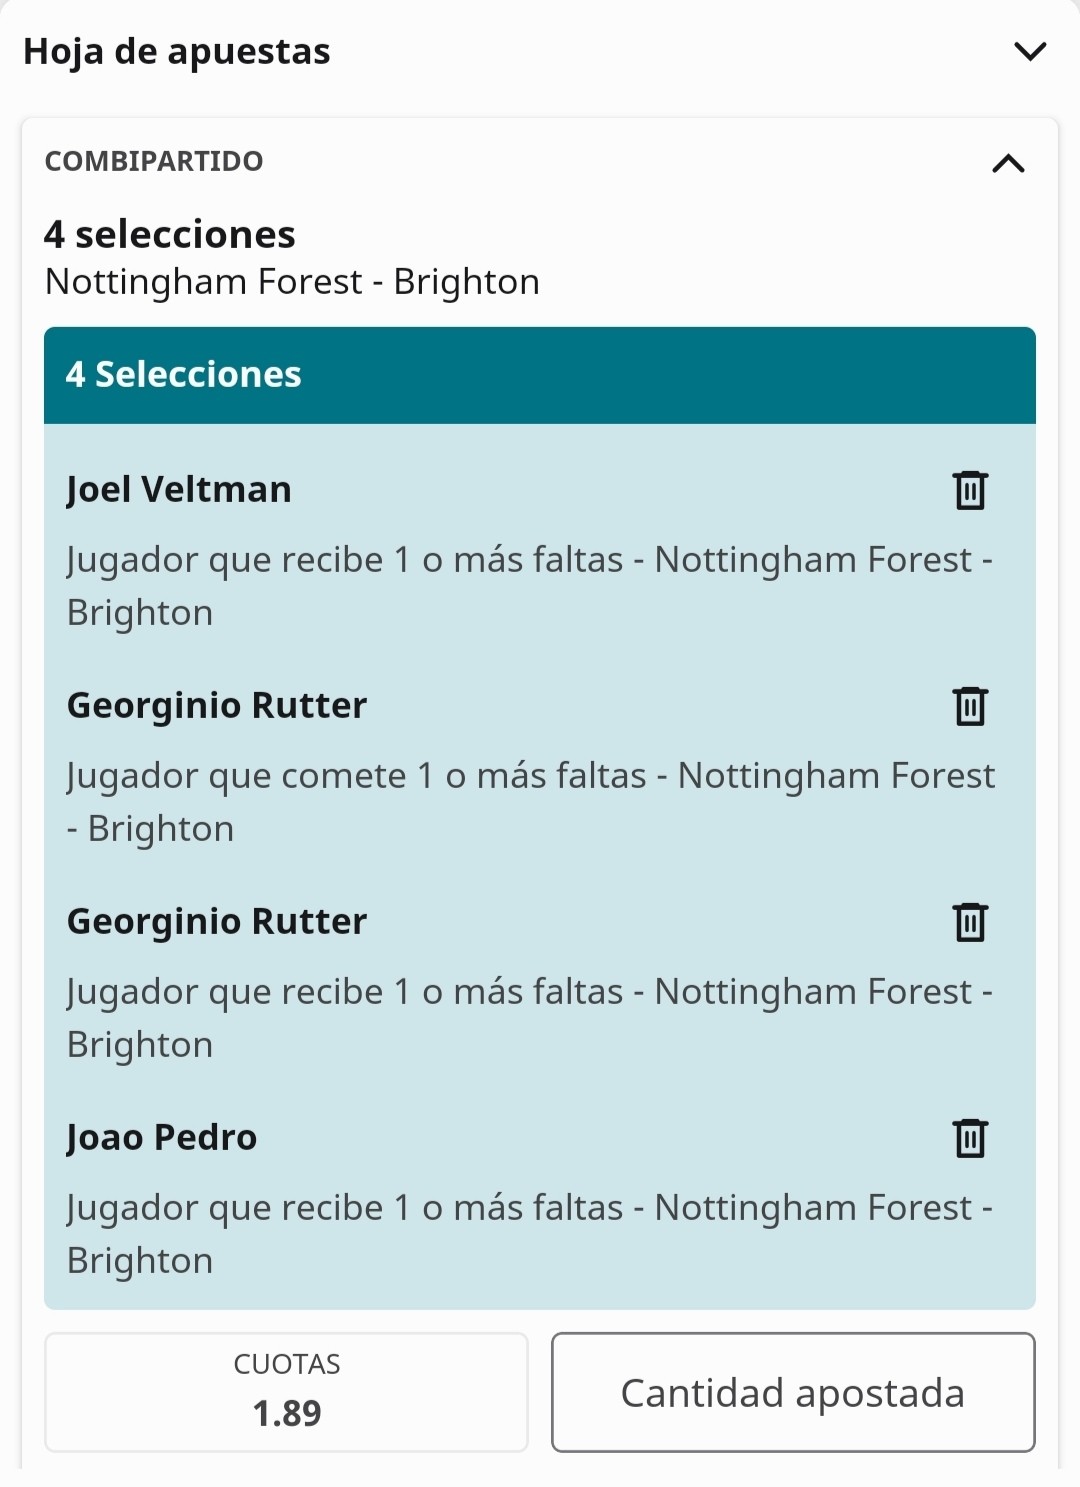This screenshot has height=1487, width=1080.
Task: Collapse the Hoja de apuestas panel
Action: (x=1029, y=51)
